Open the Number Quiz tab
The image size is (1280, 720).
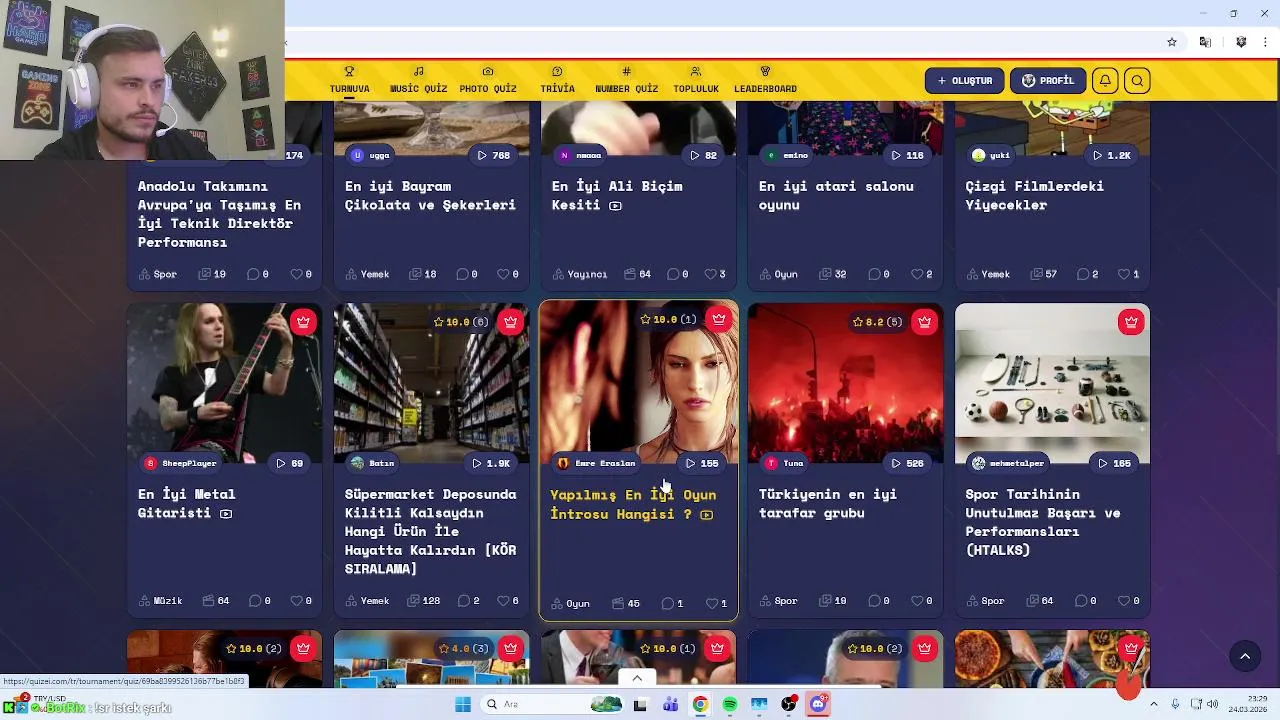coord(626,81)
